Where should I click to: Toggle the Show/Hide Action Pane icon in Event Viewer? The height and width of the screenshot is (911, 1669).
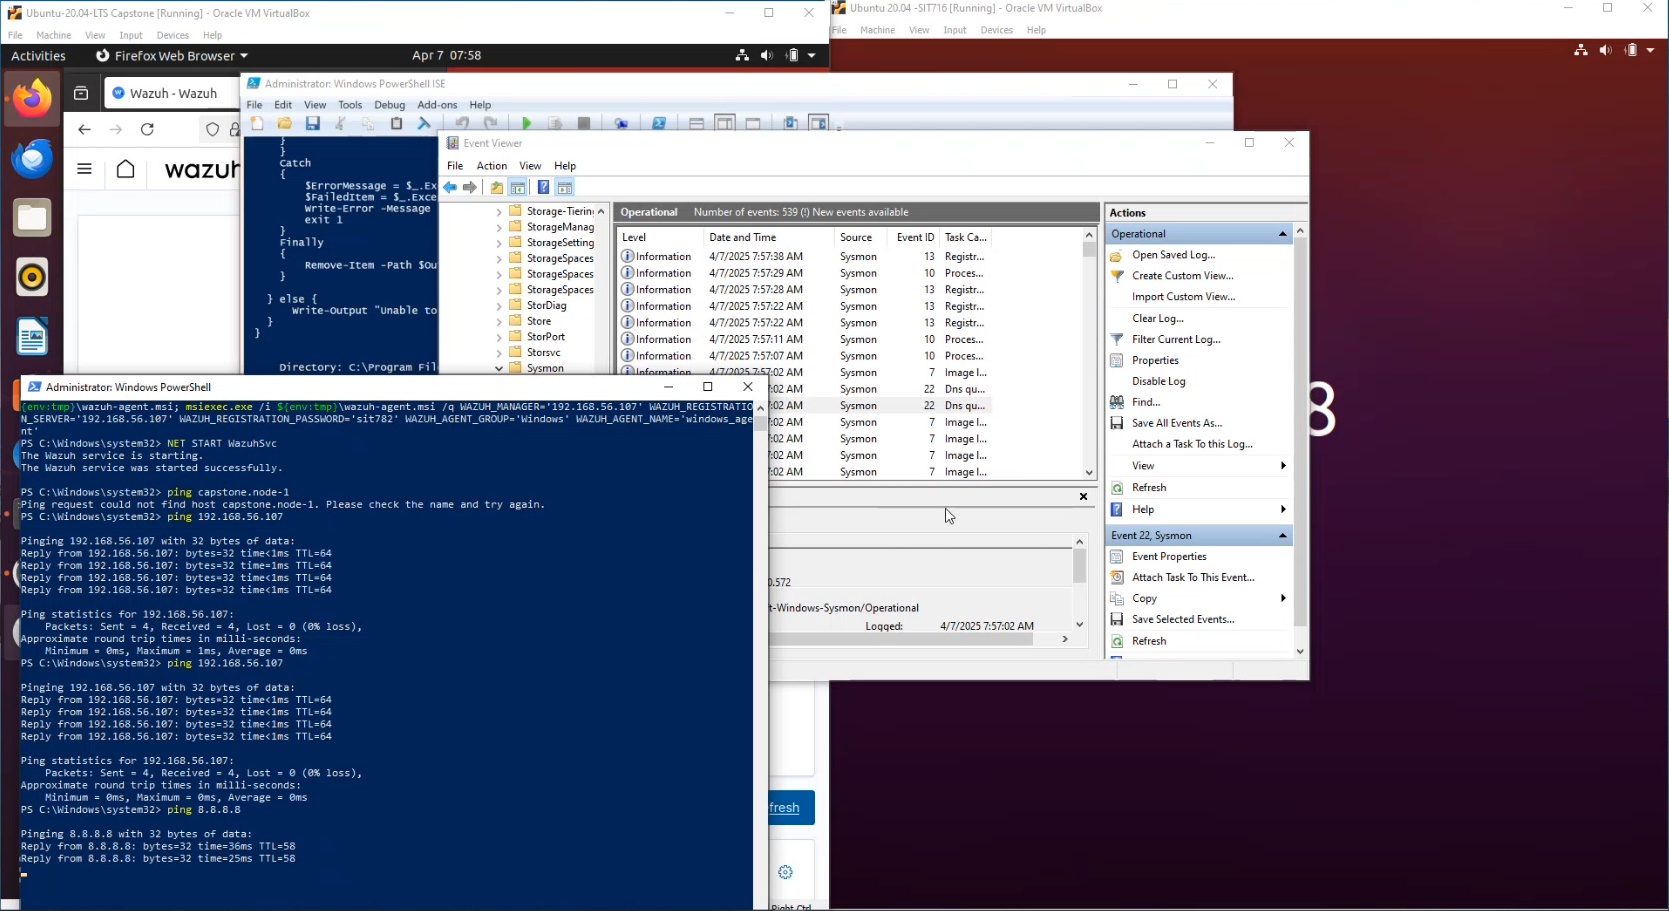click(x=565, y=187)
